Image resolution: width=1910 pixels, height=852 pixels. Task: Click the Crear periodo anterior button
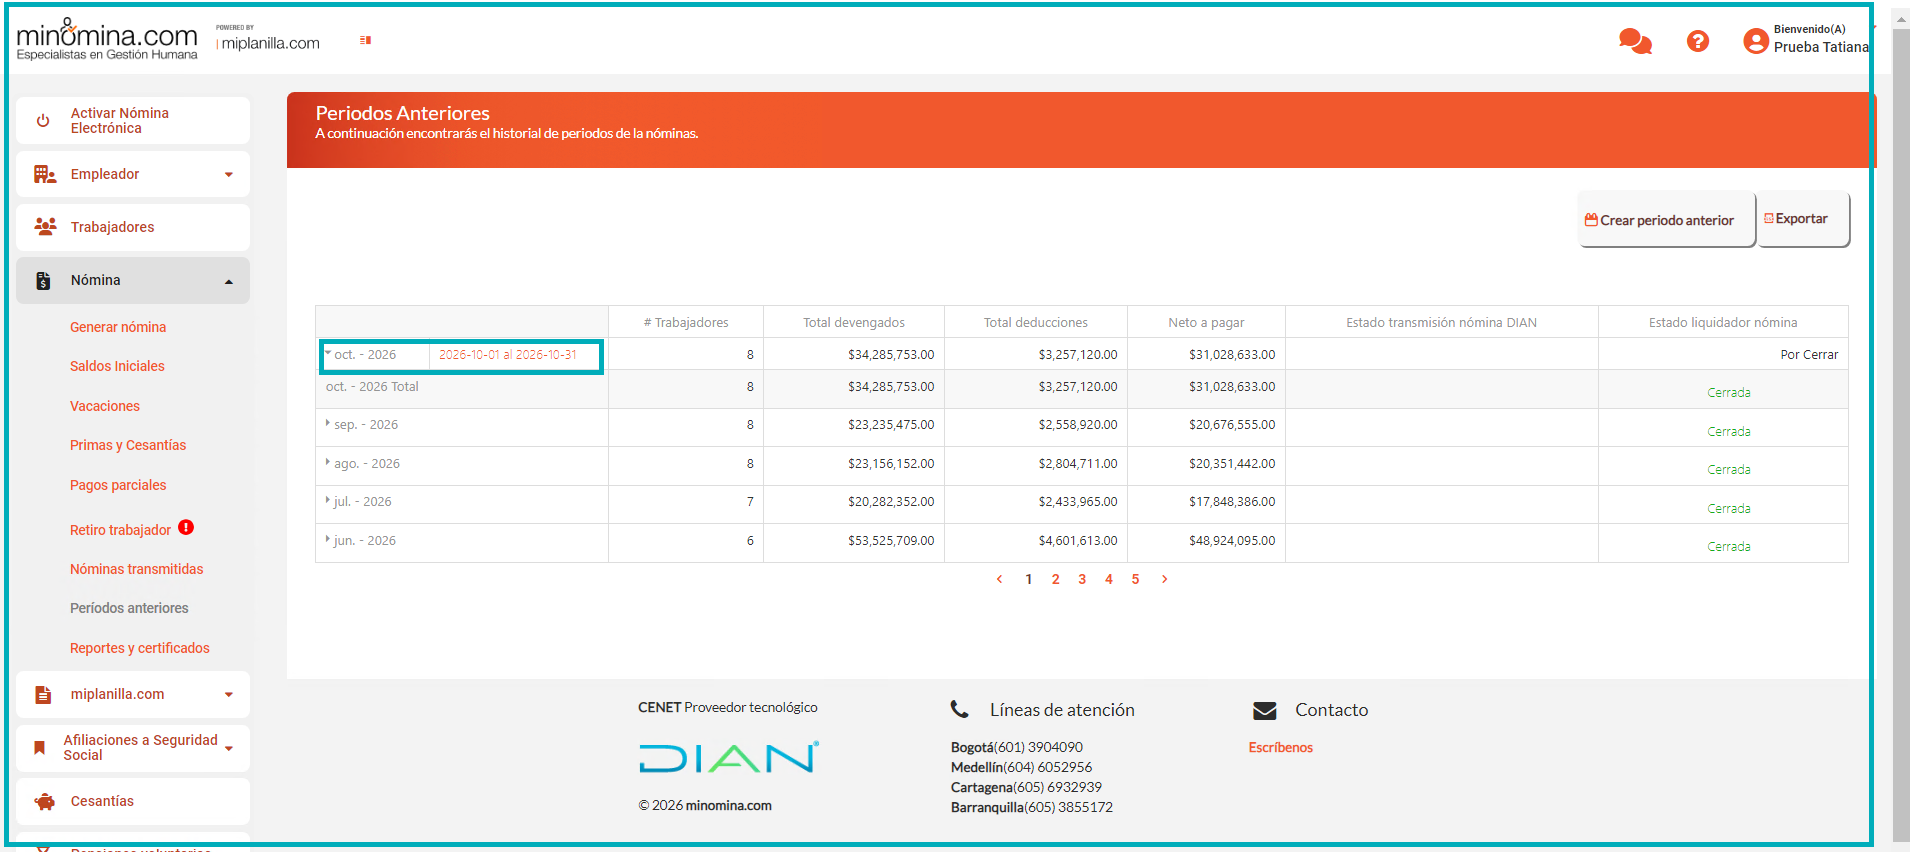pos(1667,219)
